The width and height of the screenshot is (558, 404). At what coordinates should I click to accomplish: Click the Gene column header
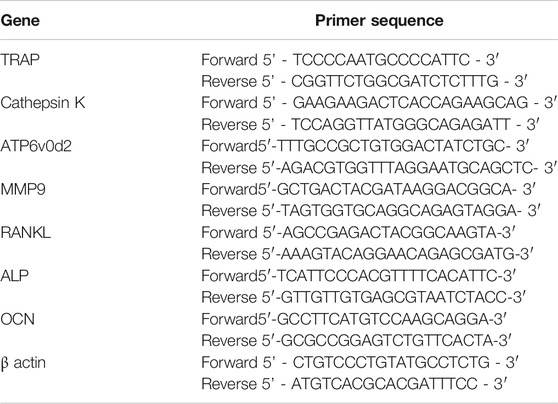tap(20, 21)
